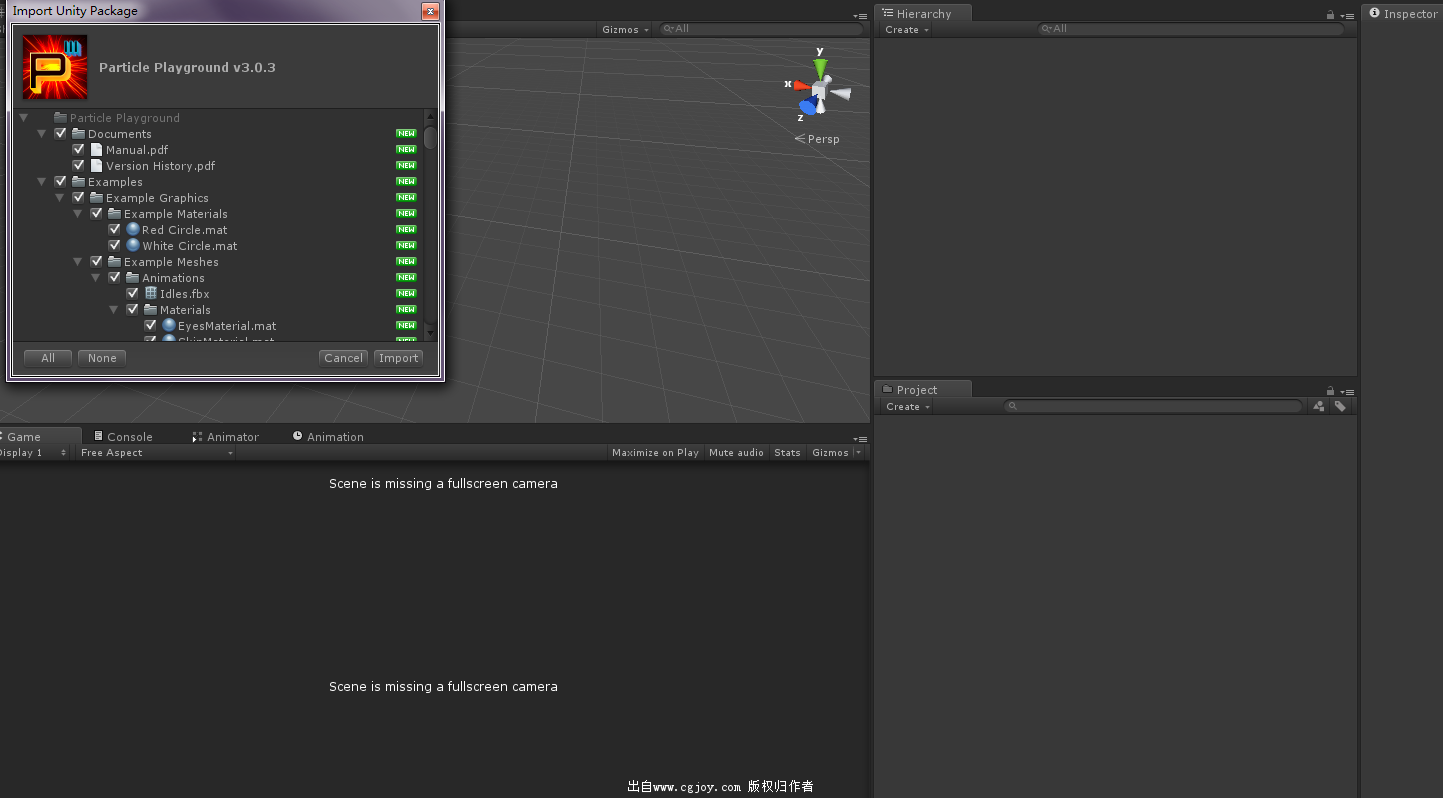
Task: Uncheck the Version History.pdf checkbox
Action: [x=78, y=165]
